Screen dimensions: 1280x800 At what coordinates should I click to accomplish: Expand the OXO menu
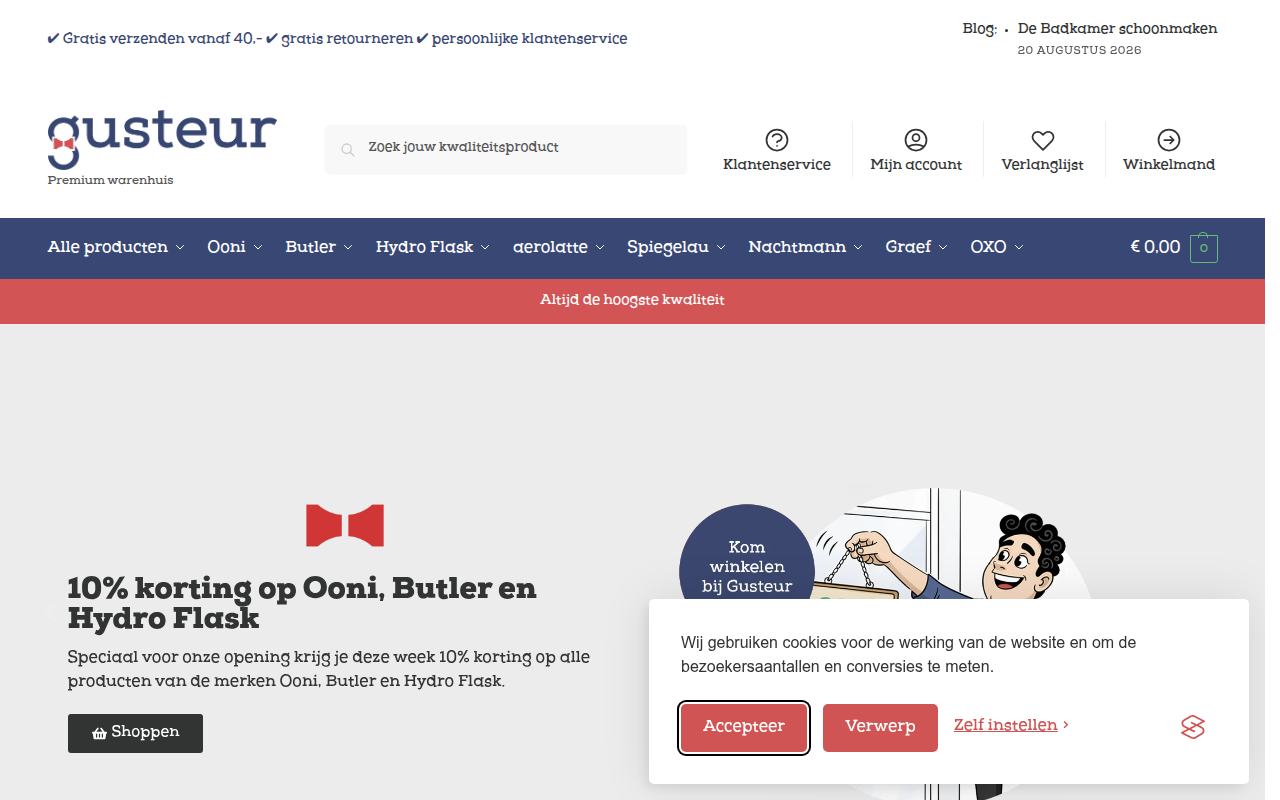click(x=997, y=247)
